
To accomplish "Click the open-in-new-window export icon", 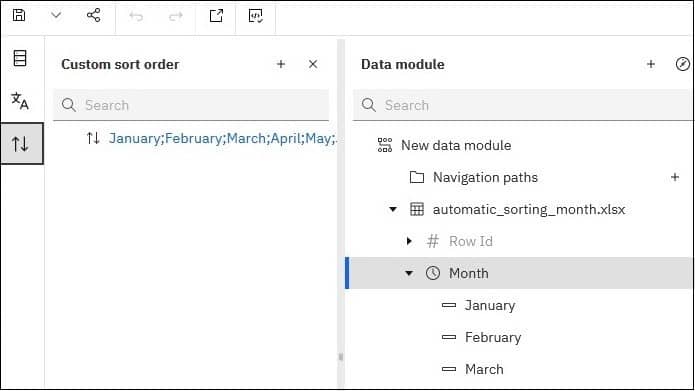I will 216,16.
